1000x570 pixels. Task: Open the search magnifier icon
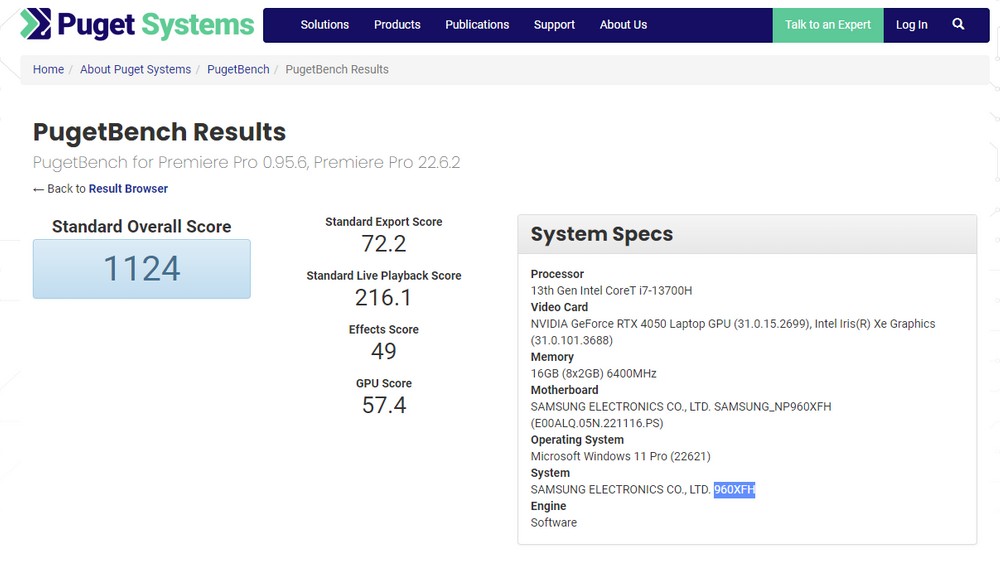pos(958,24)
